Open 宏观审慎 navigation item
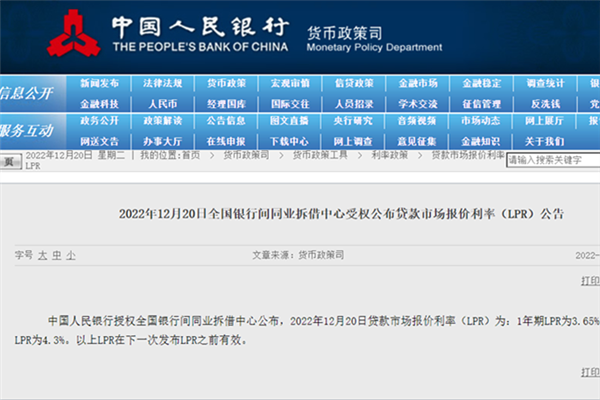The width and height of the screenshot is (600, 400). click(x=290, y=83)
